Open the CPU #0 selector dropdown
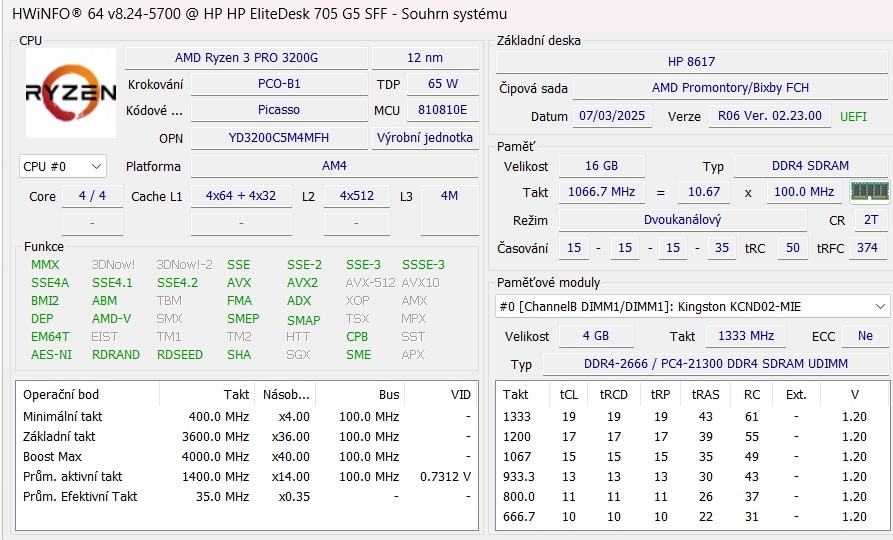Screen dimensions: 893x540 pyautogui.click(x=63, y=166)
